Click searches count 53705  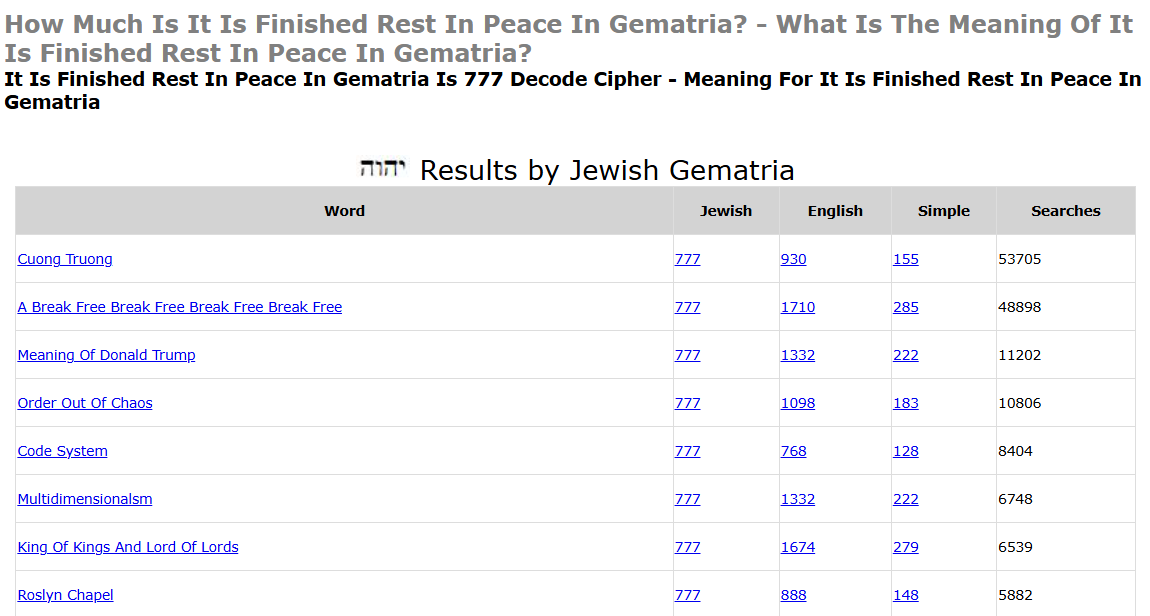(x=1019, y=259)
